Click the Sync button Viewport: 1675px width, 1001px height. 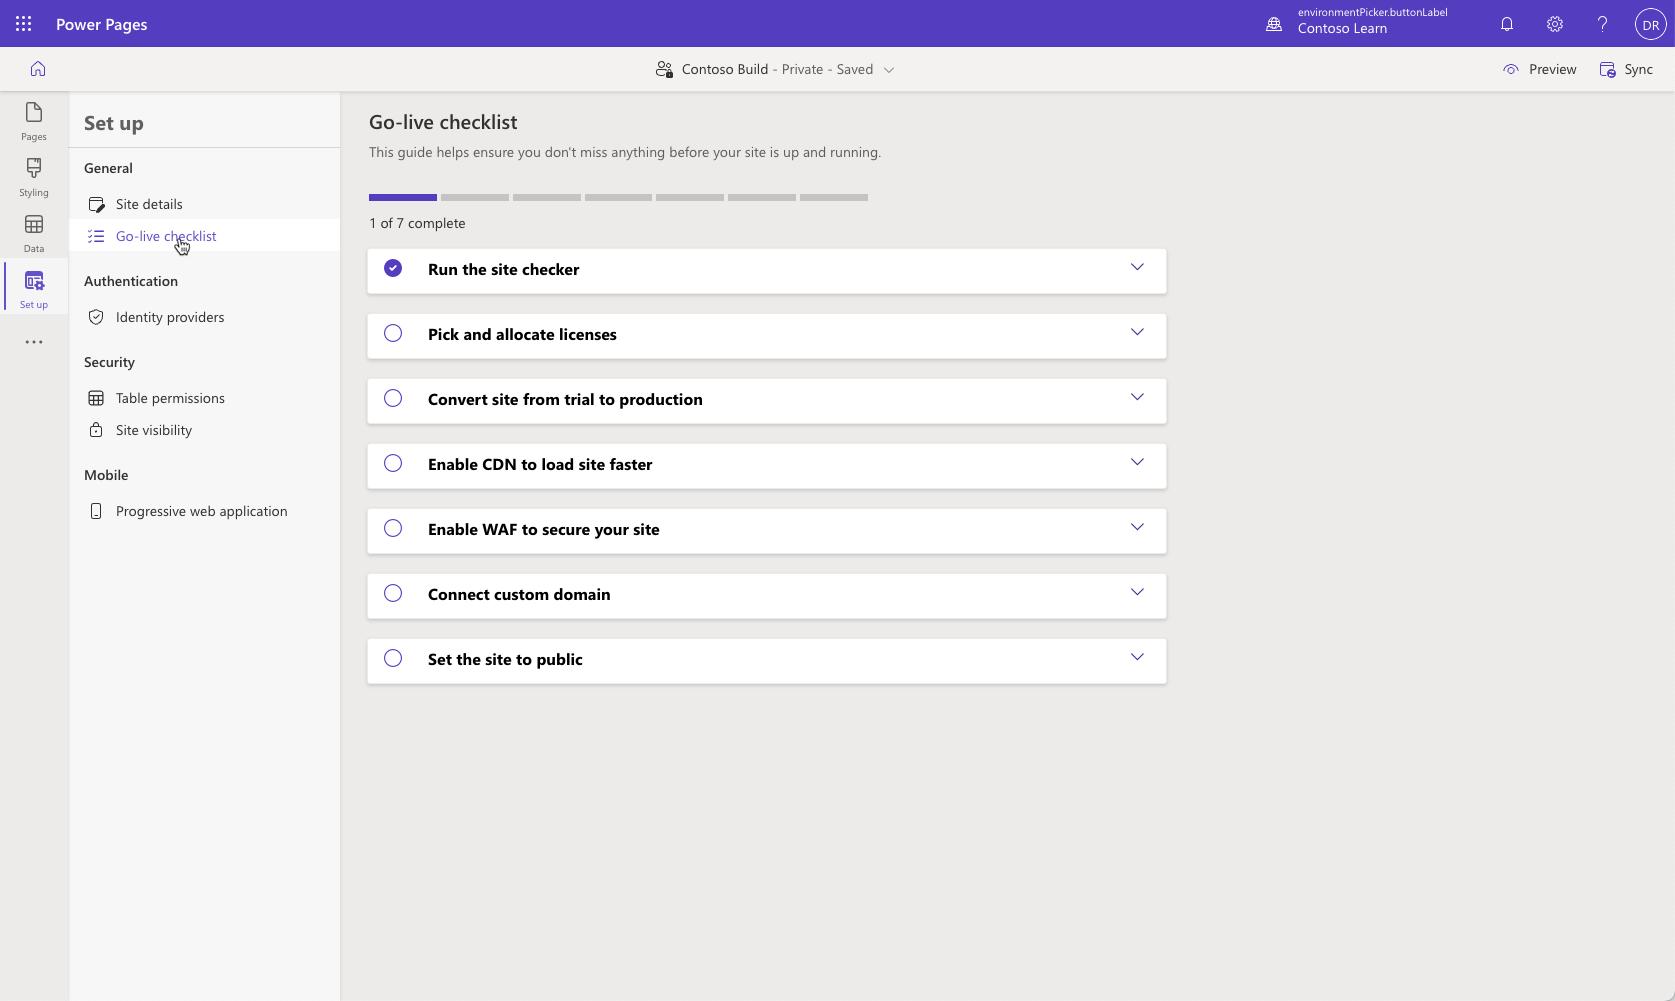pos(1626,69)
